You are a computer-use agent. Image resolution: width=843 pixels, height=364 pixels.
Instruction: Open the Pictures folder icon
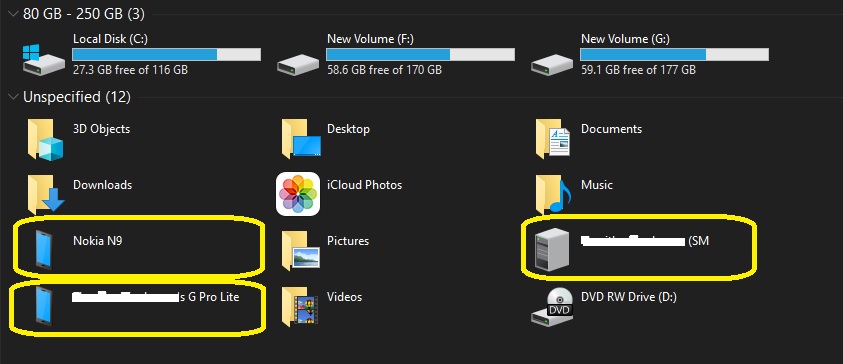pos(301,251)
